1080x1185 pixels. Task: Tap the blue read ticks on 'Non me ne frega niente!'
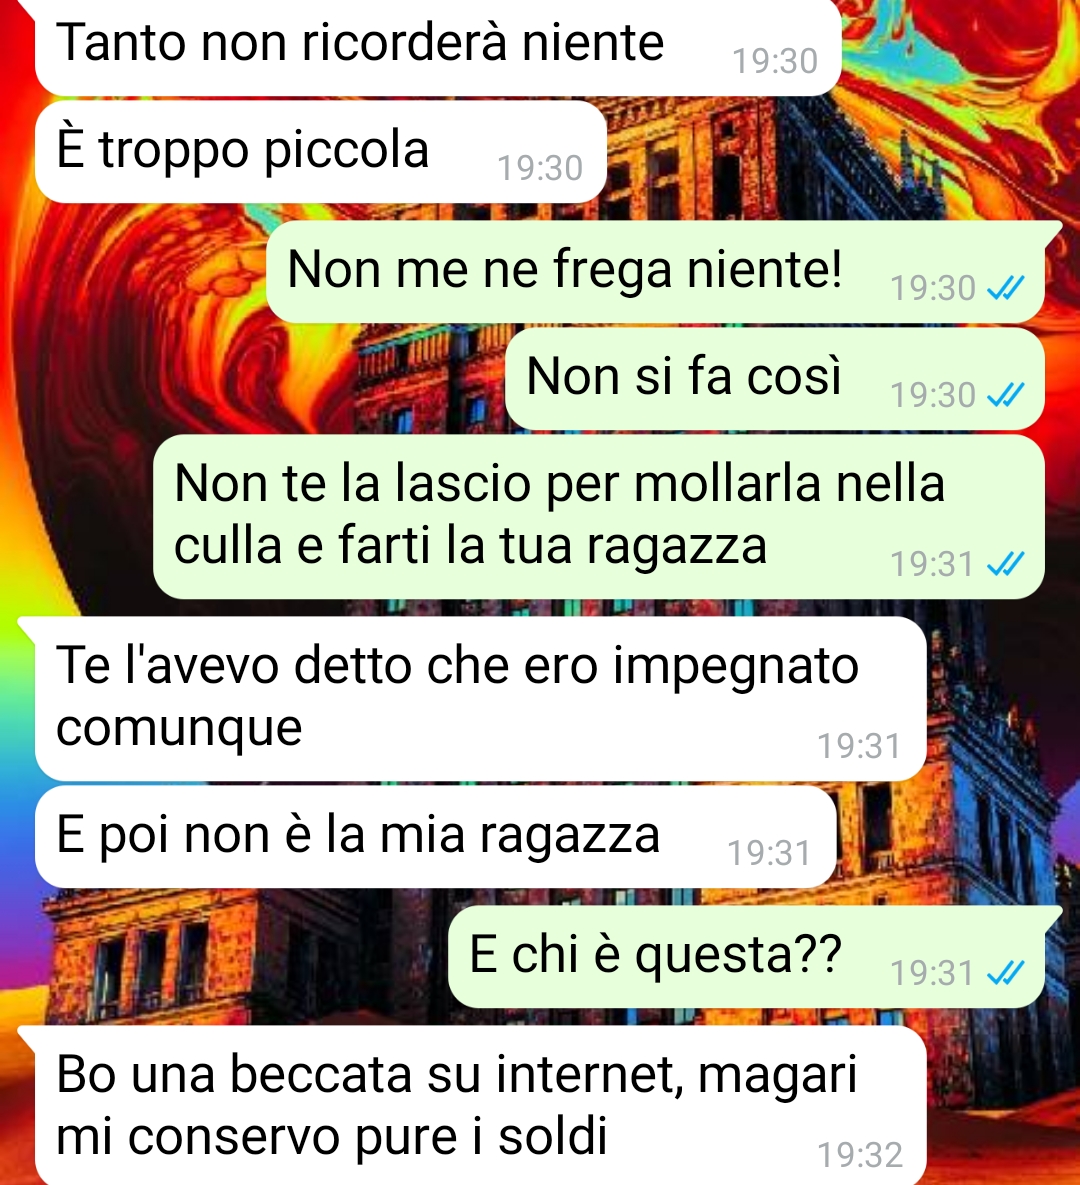click(x=1006, y=288)
